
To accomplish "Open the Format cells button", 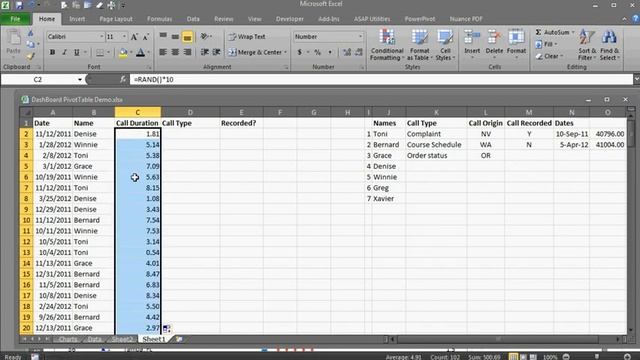I will pyautogui.click(x=516, y=44).
